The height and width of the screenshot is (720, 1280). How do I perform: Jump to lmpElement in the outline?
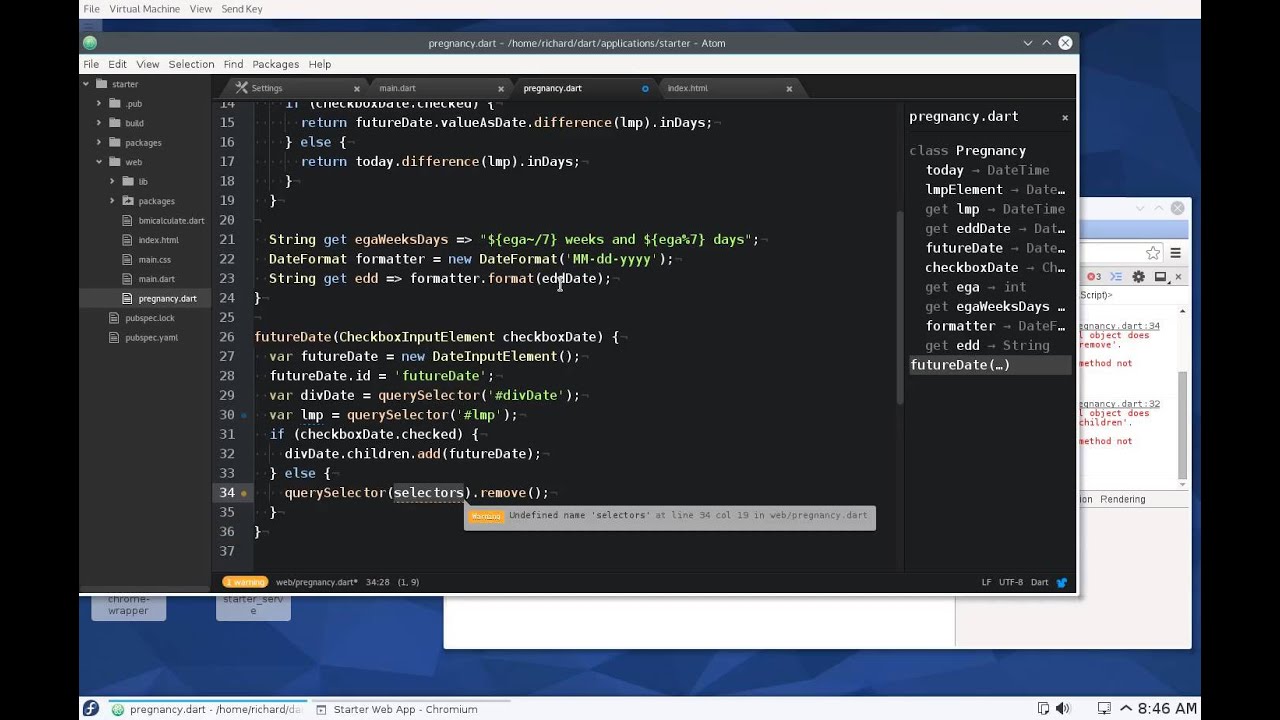(x=995, y=189)
